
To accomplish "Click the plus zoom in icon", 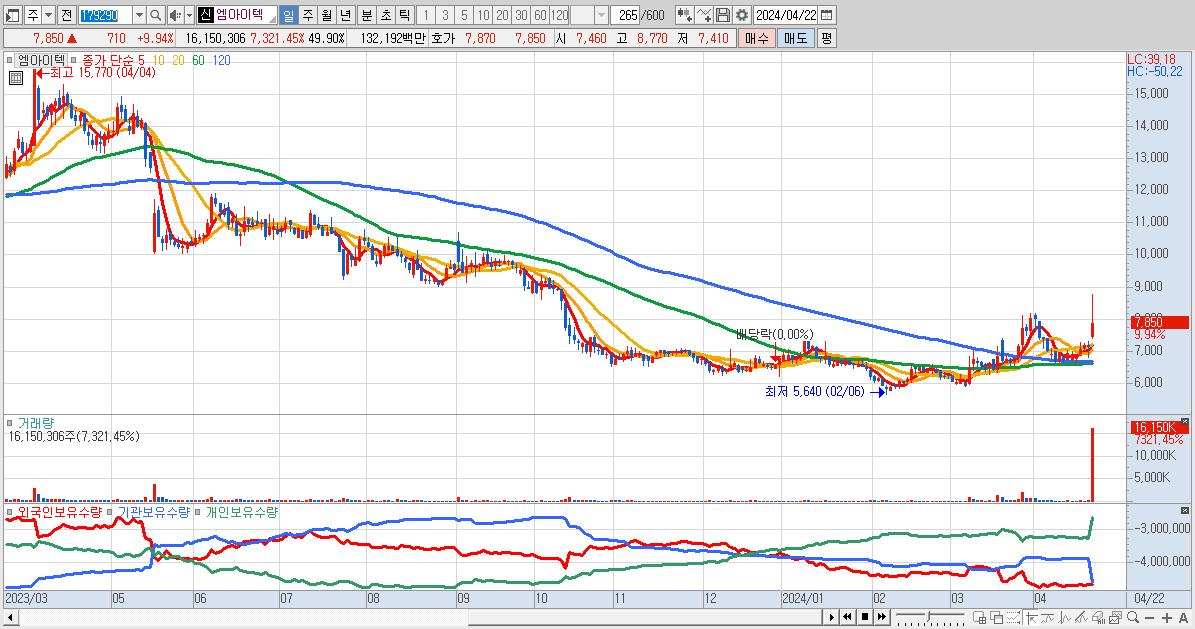I will [x=1167, y=618].
